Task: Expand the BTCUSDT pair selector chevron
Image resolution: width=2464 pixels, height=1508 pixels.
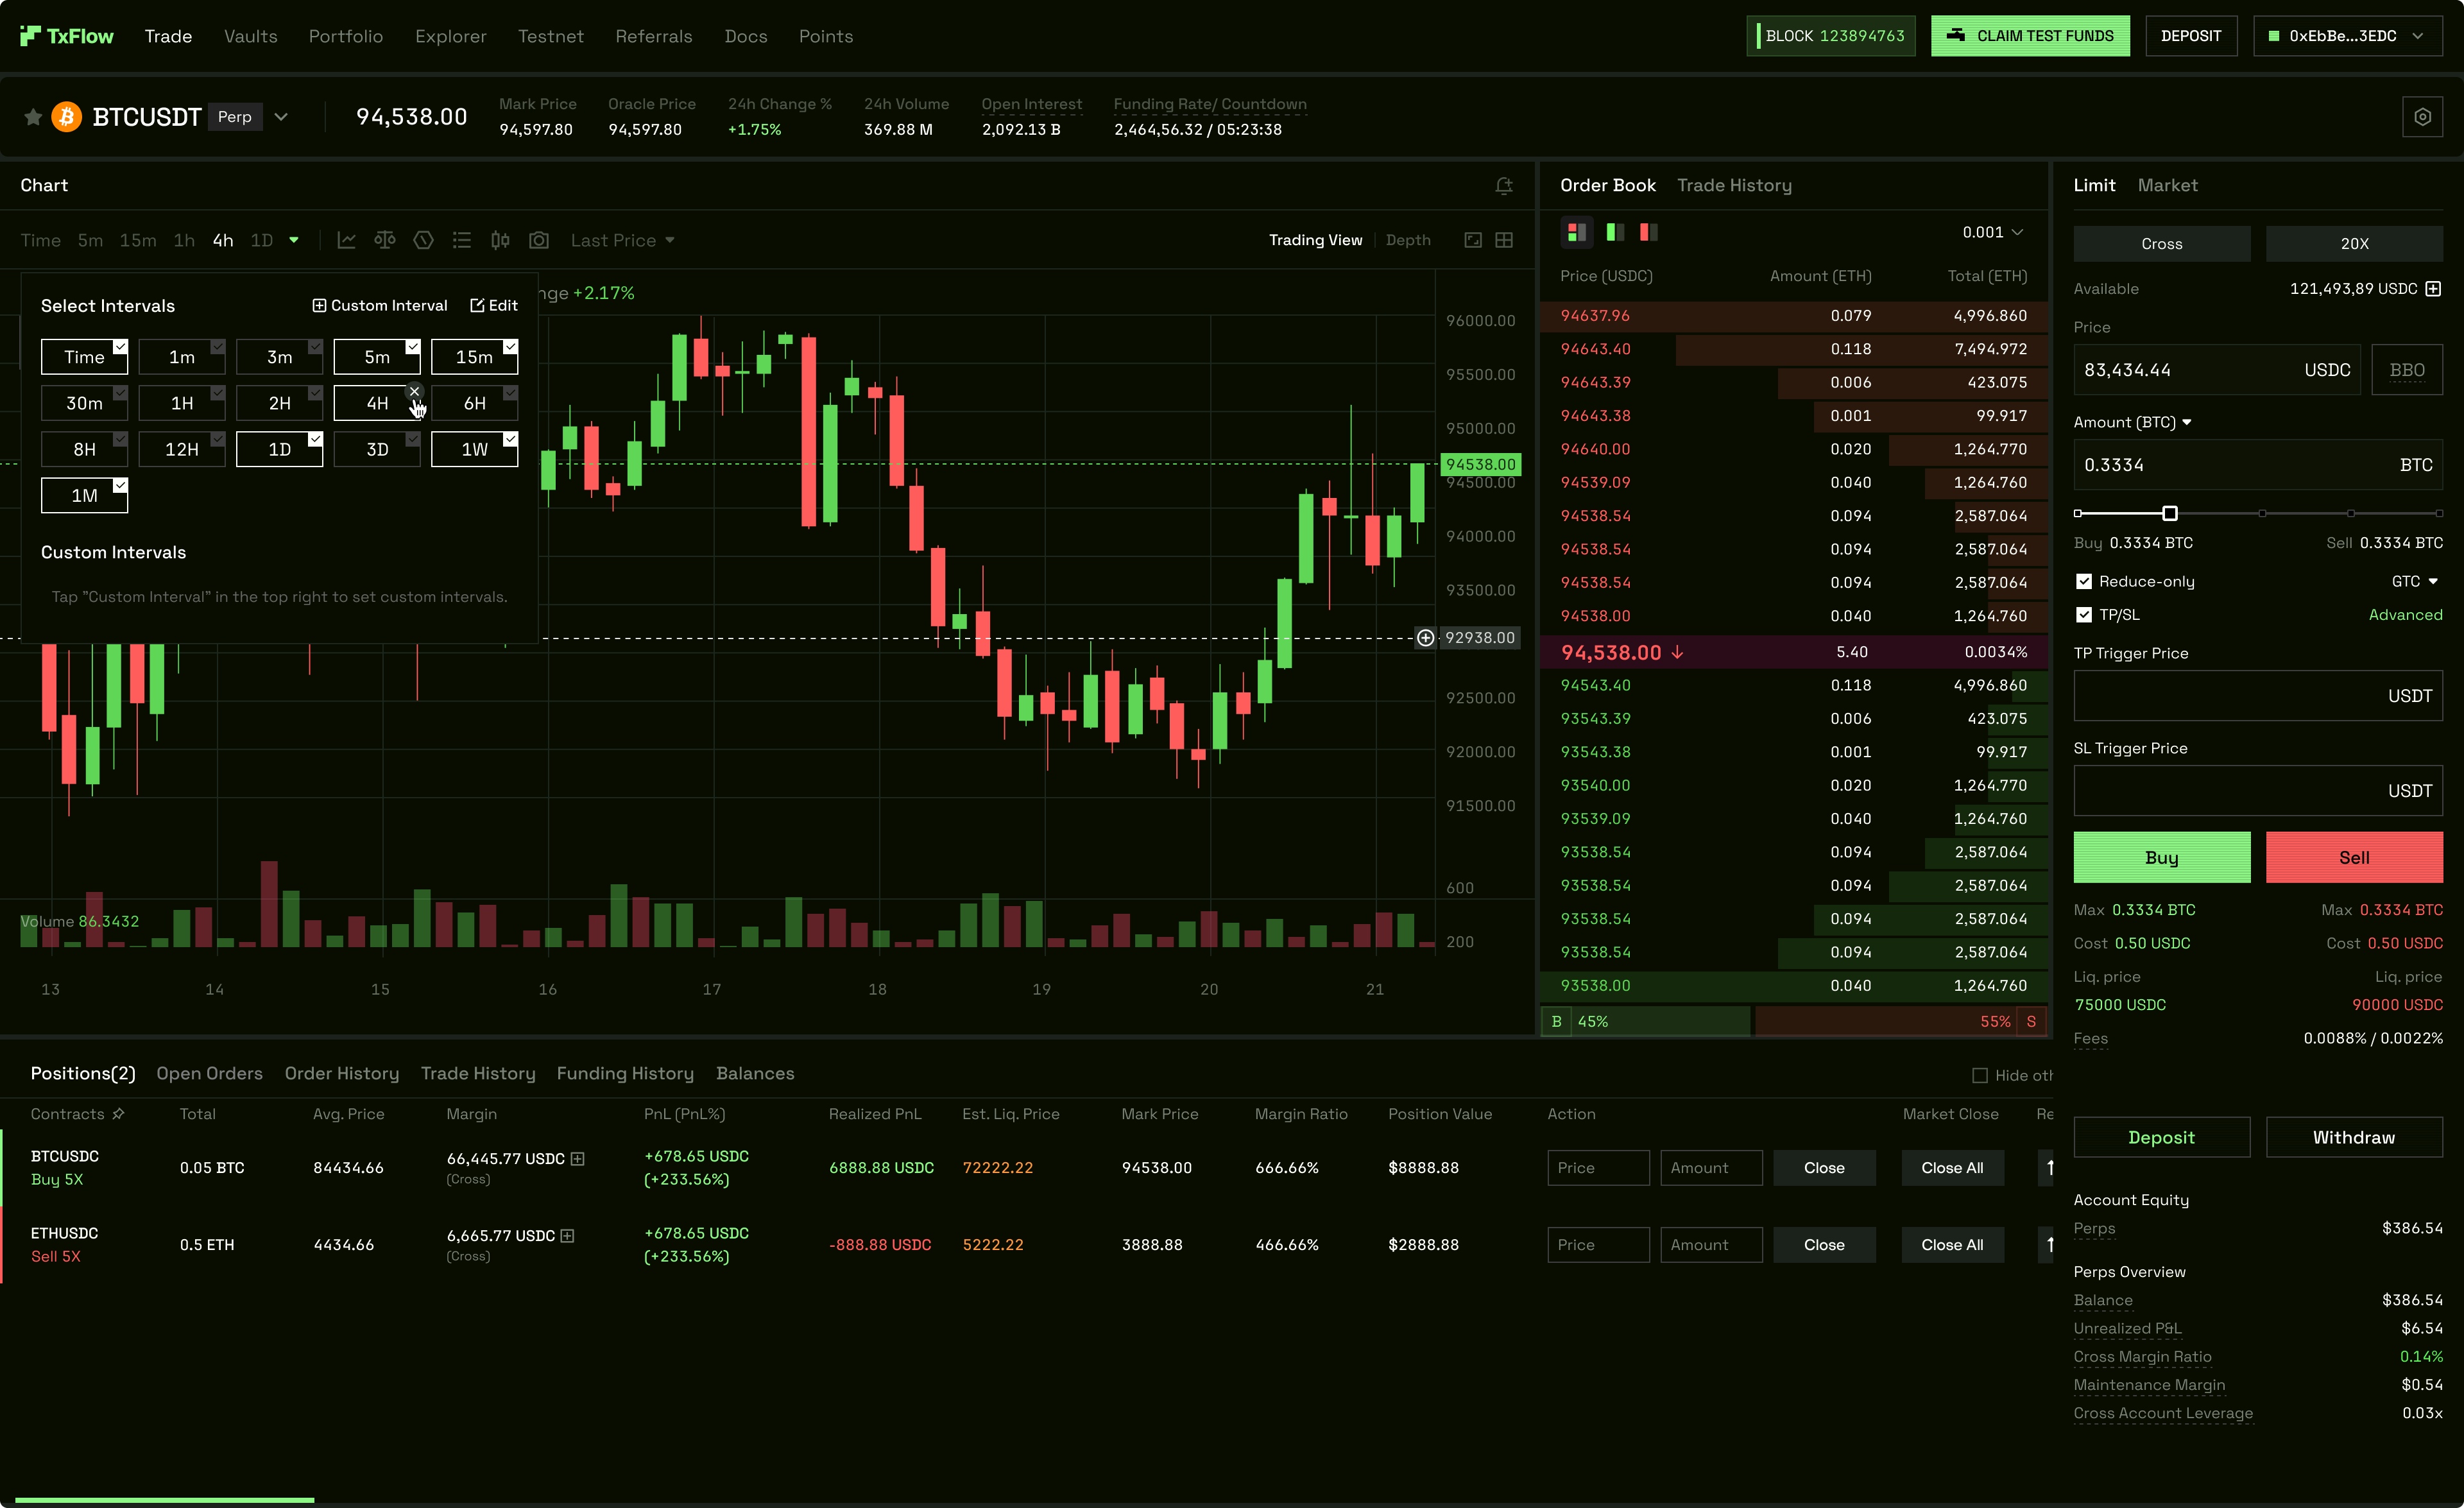Action: (x=281, y=116)
